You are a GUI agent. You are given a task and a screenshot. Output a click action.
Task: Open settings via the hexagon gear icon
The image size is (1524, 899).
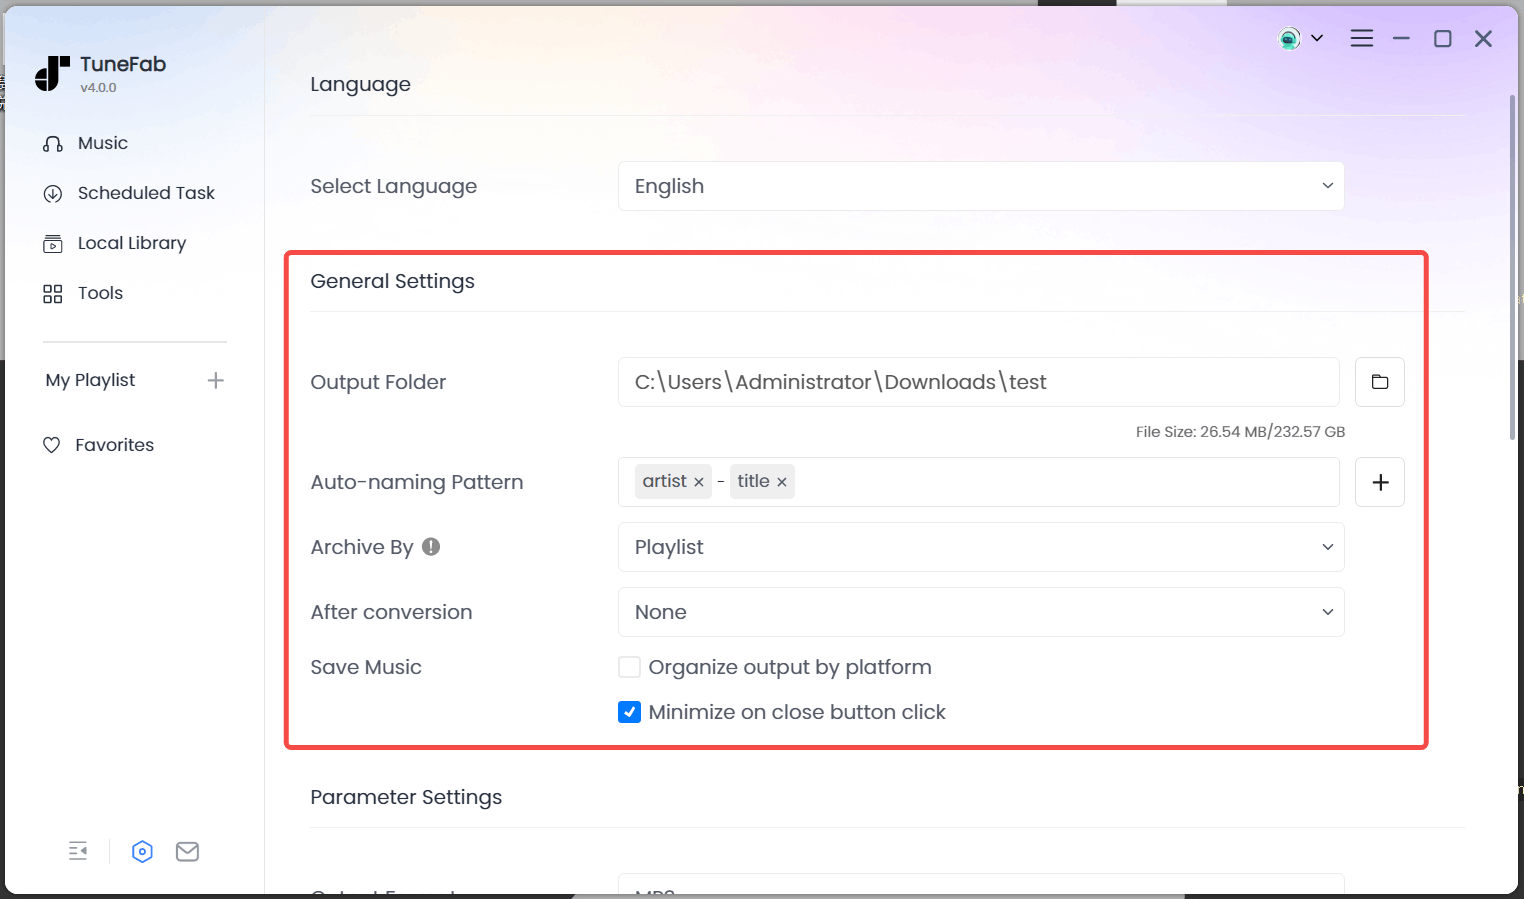(142, 851)
